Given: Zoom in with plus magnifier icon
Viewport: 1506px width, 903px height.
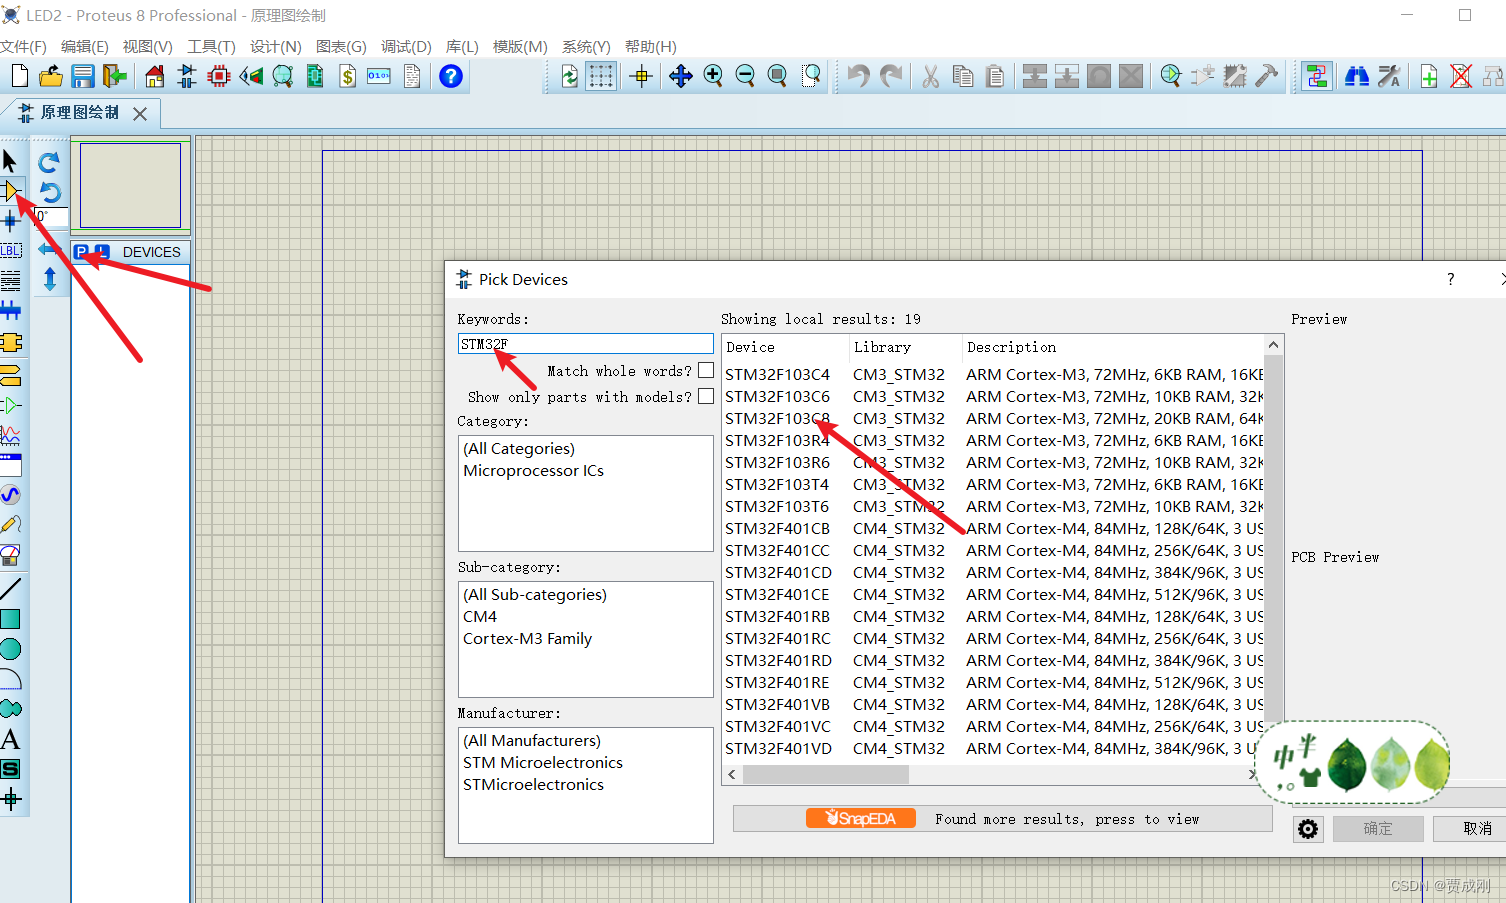Looking at the screenshot, I should pos(713,76).
